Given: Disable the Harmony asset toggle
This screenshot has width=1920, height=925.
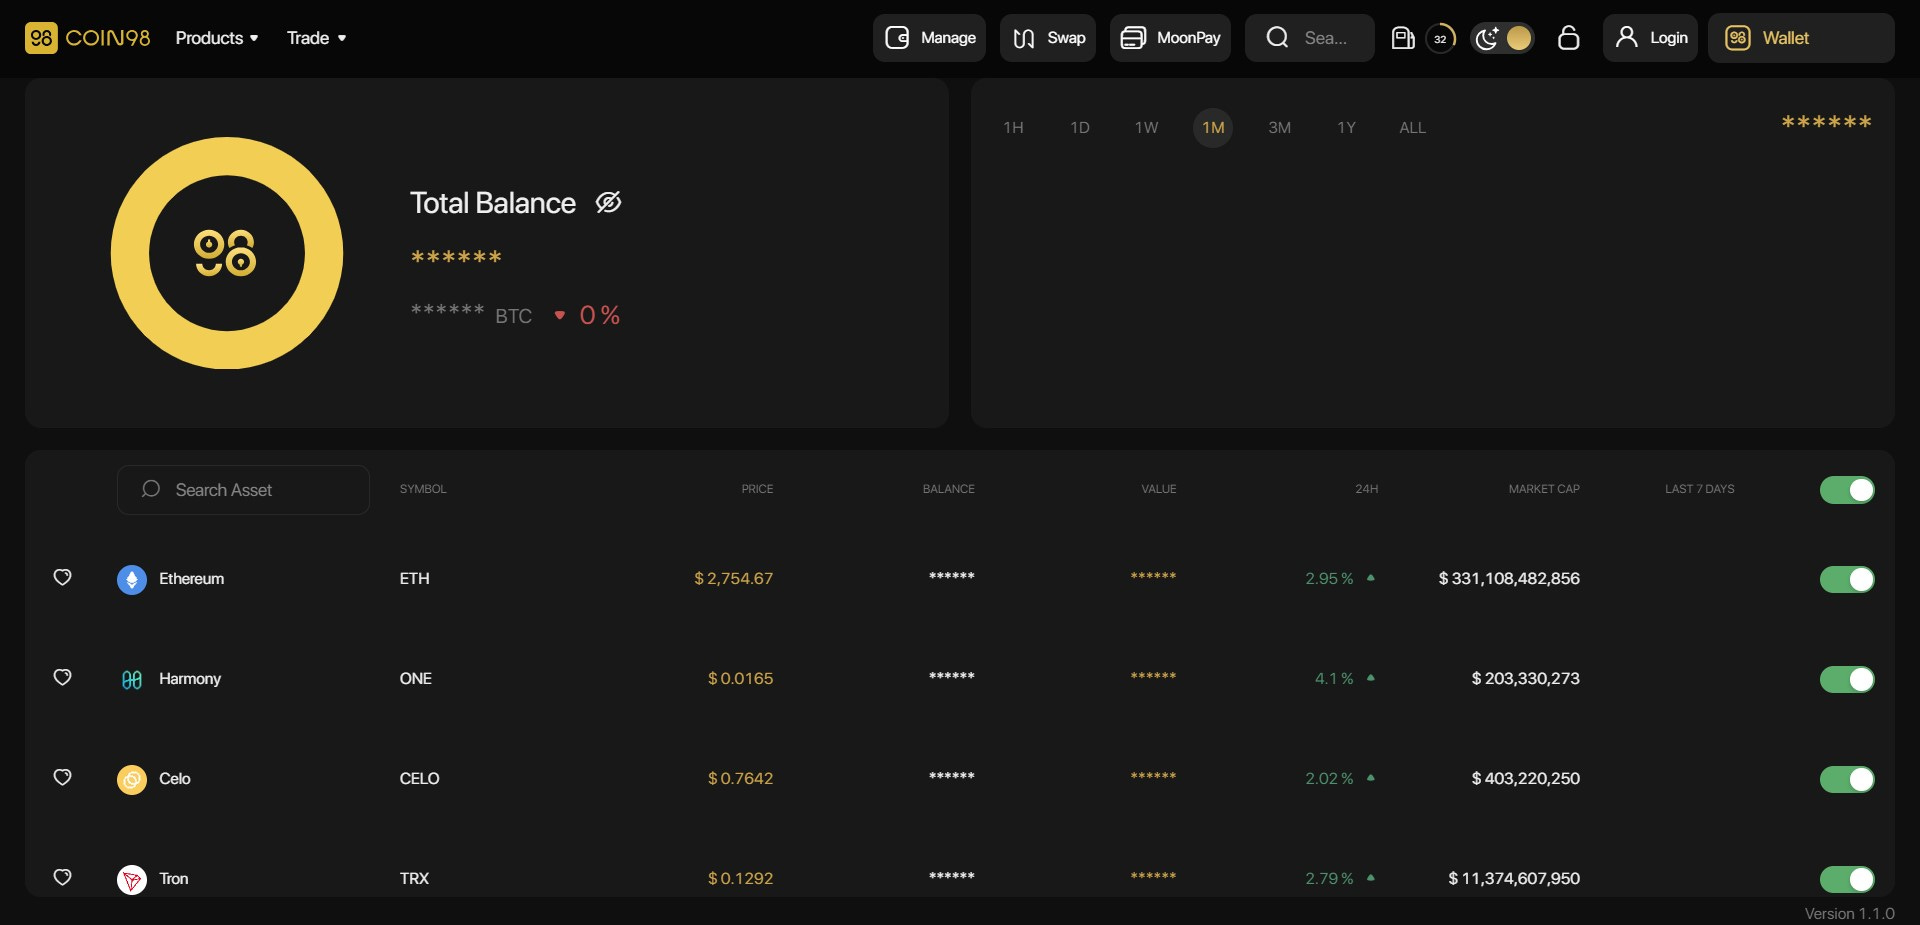Looking at the screenshot, I should coord(1847,679).
